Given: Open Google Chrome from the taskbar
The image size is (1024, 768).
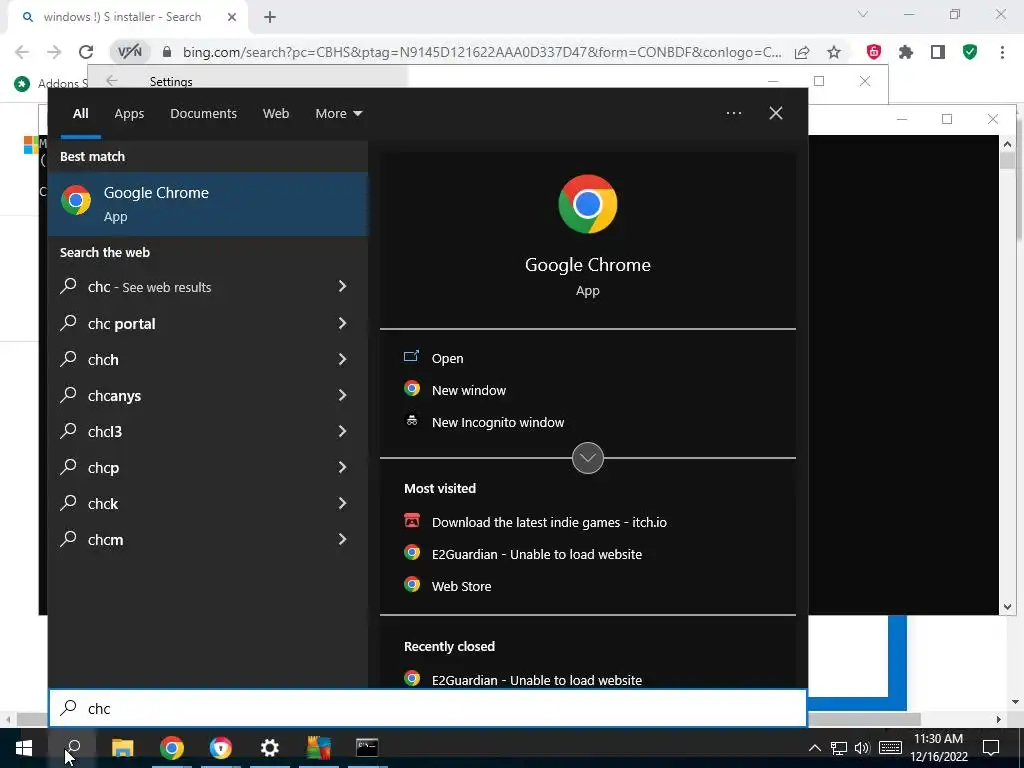Looking at the screenshot, I should click(172, 748).
